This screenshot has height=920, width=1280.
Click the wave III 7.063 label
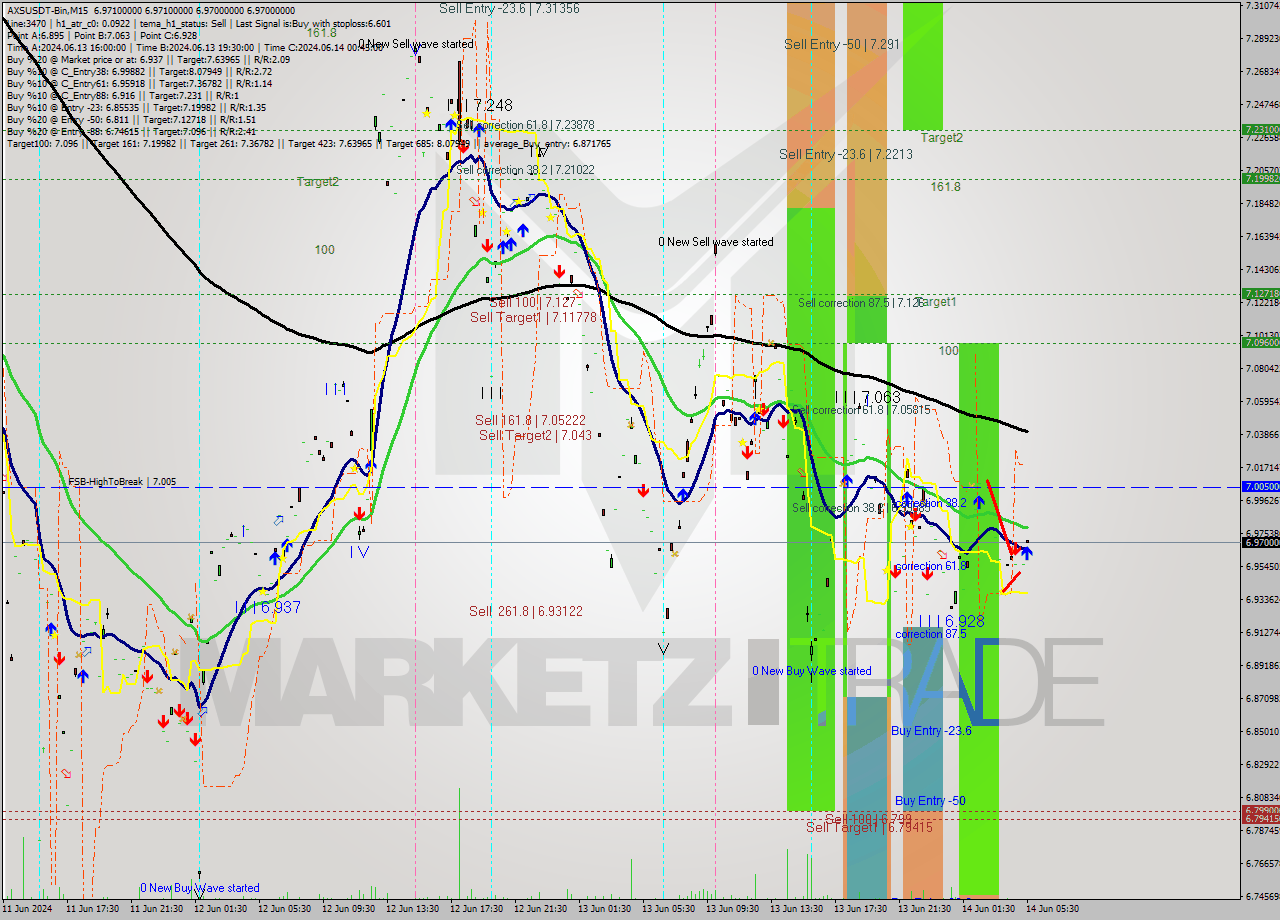coord(867,397)
